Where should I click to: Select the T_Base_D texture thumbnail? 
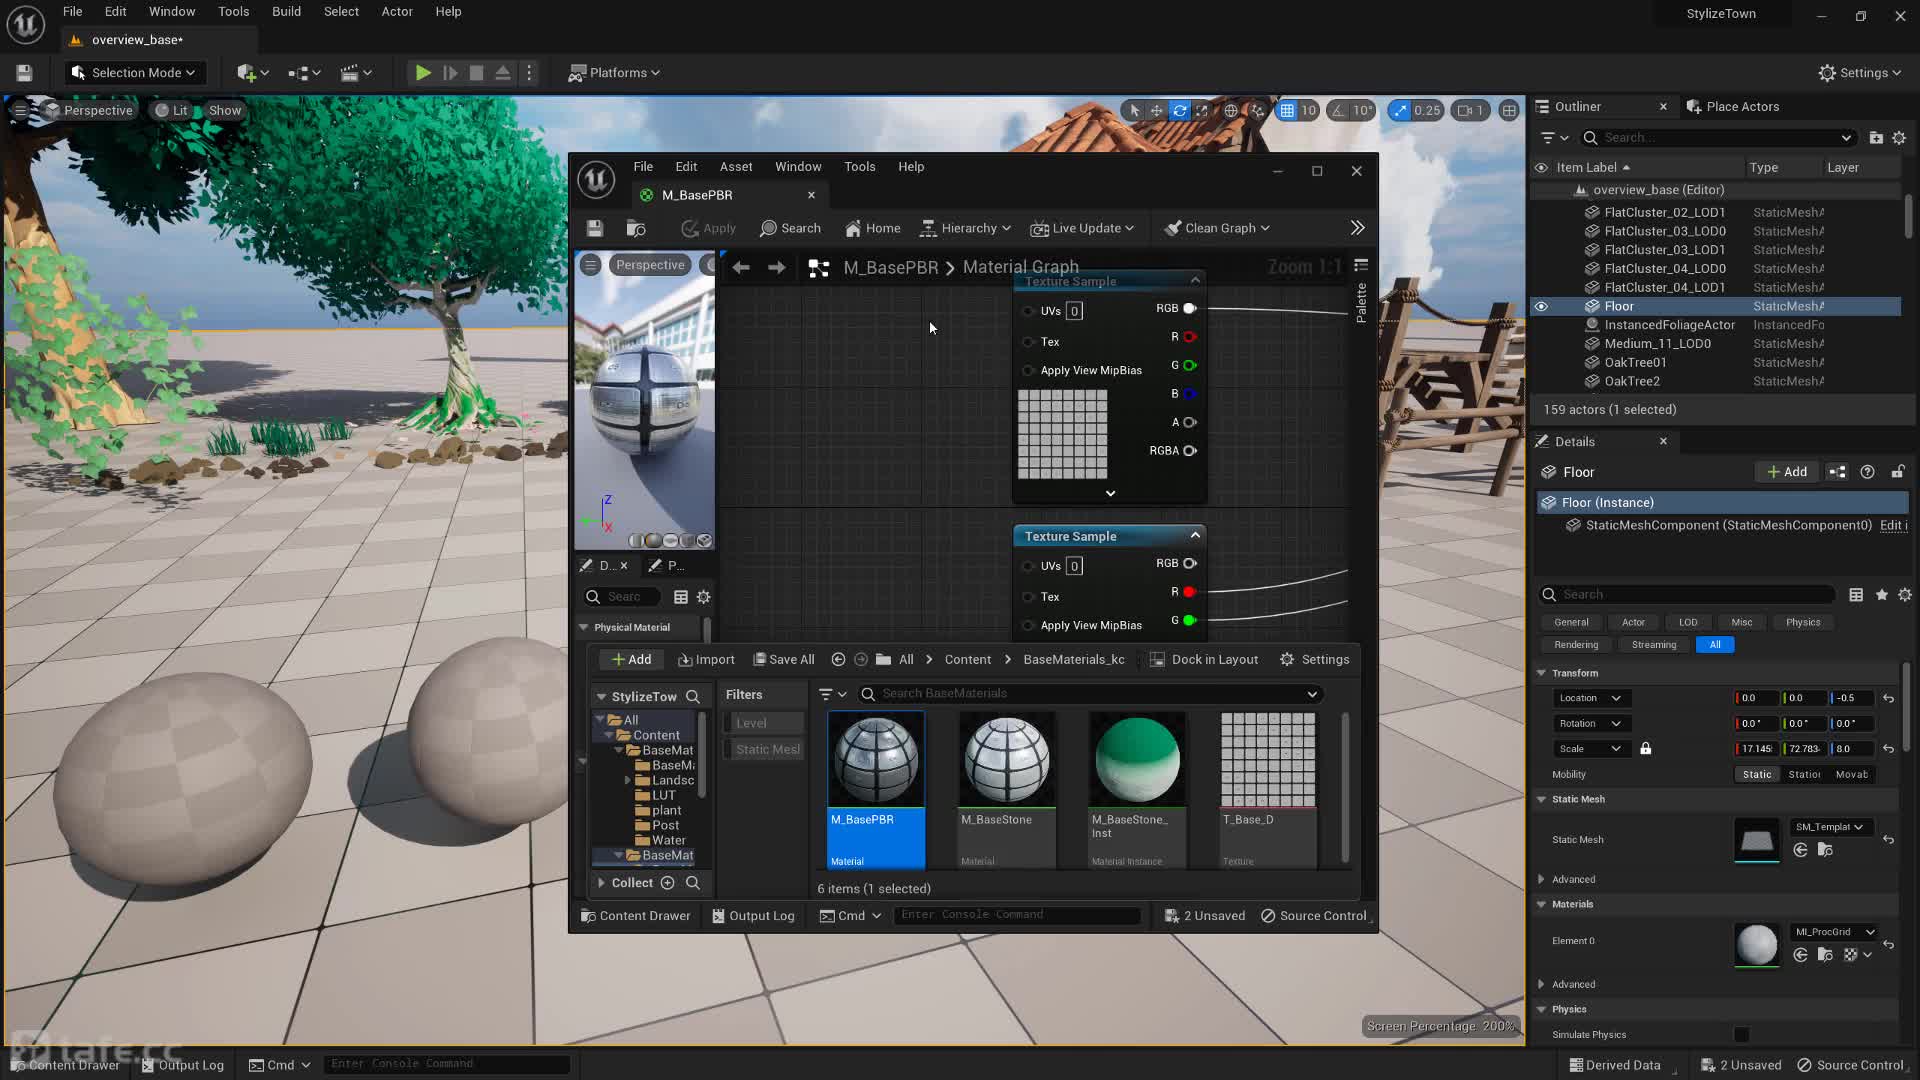pyautogui.click(x=1268, y=759)
